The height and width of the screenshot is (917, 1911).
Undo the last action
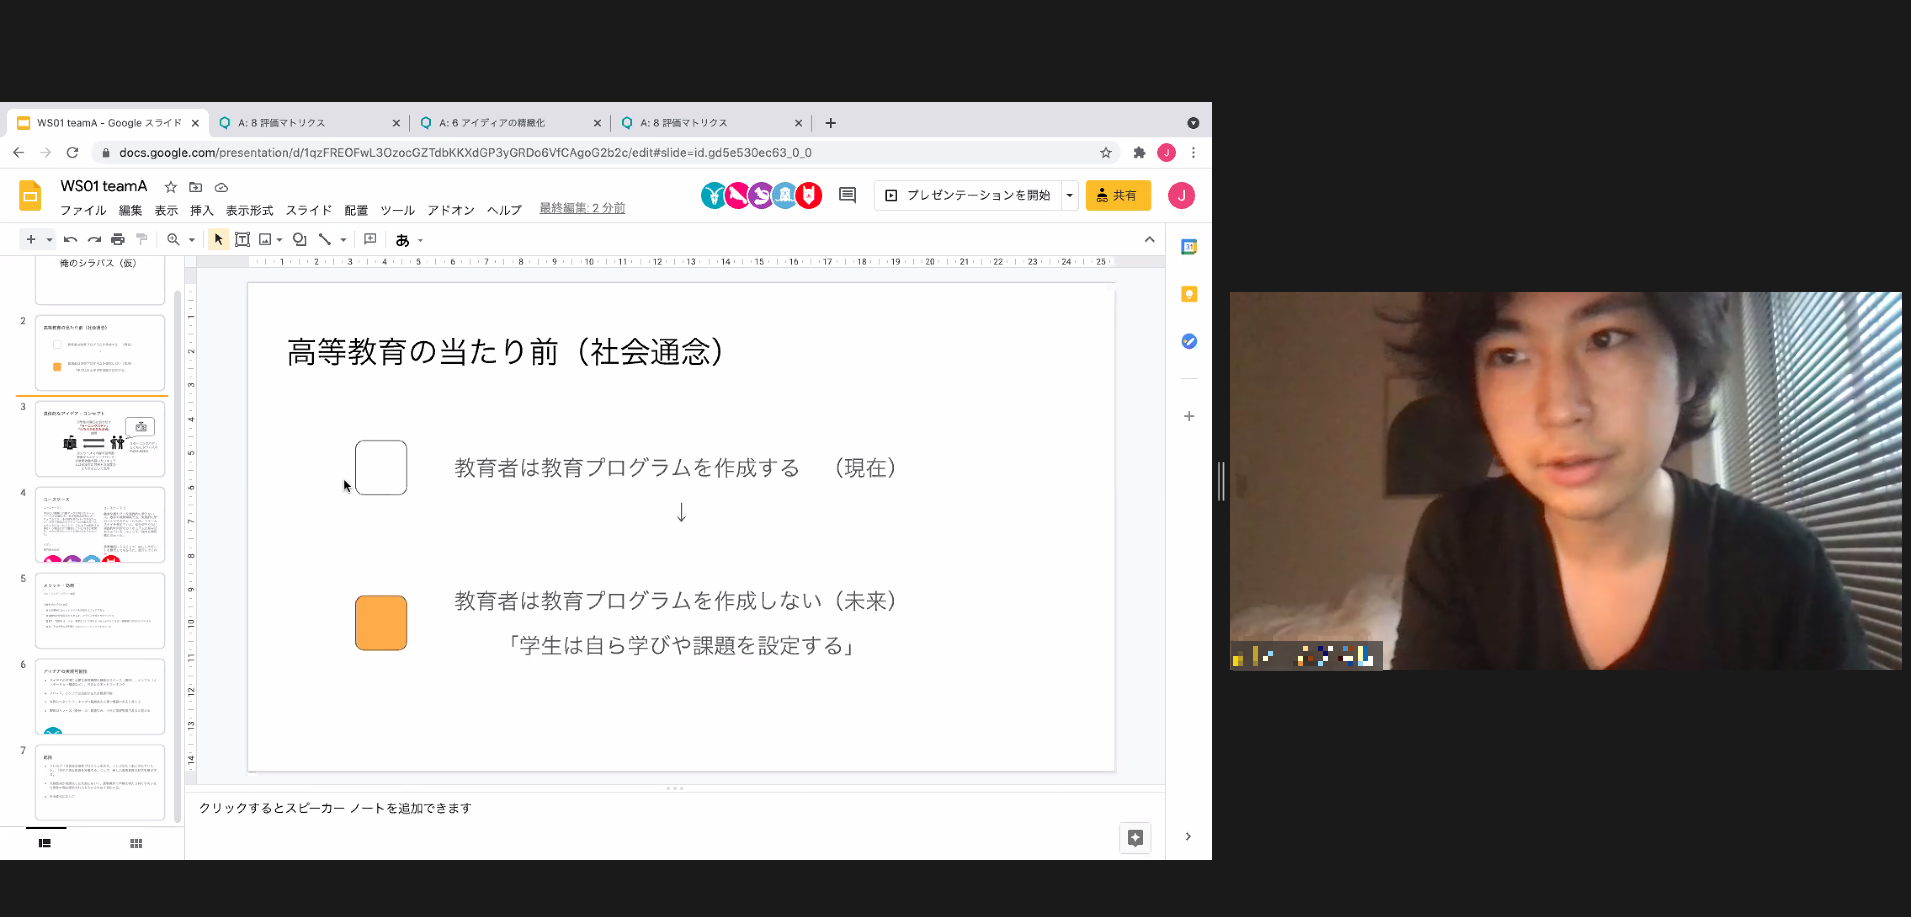click(x=70, y=240)
